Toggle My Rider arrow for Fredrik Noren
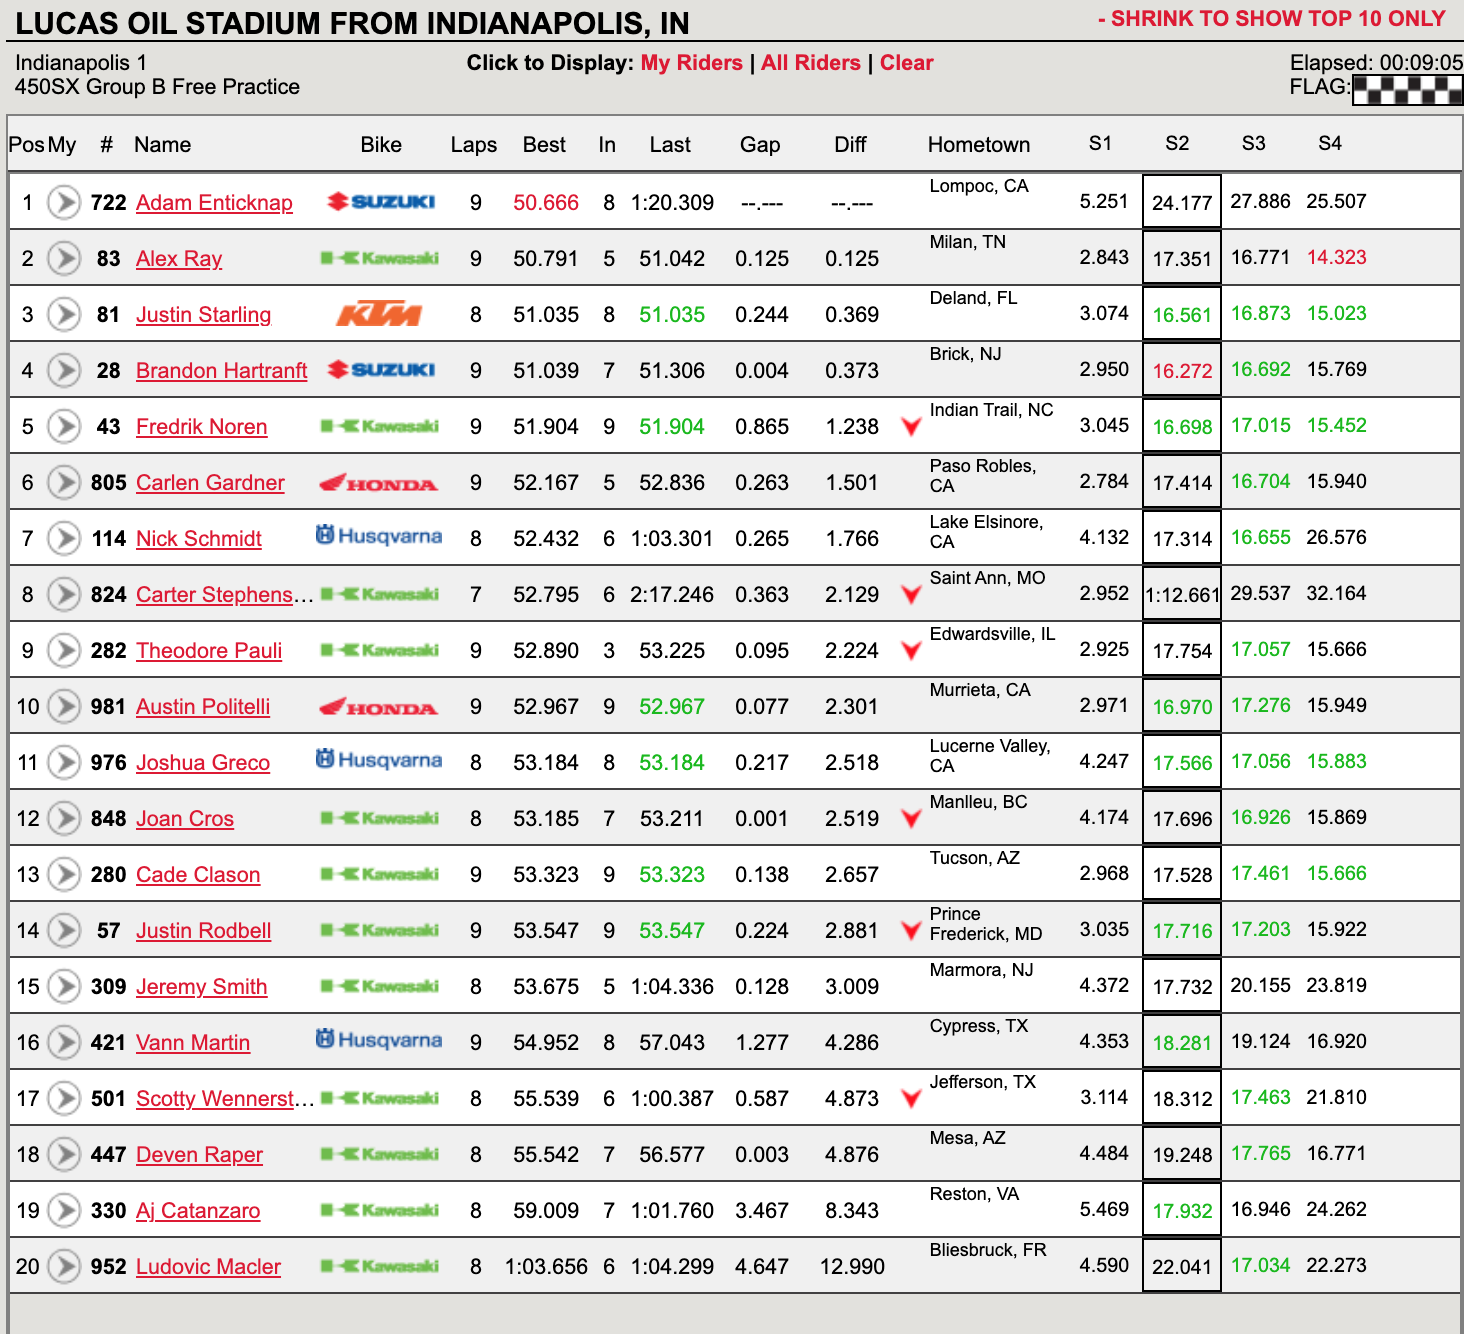 [x=64, y=426]
